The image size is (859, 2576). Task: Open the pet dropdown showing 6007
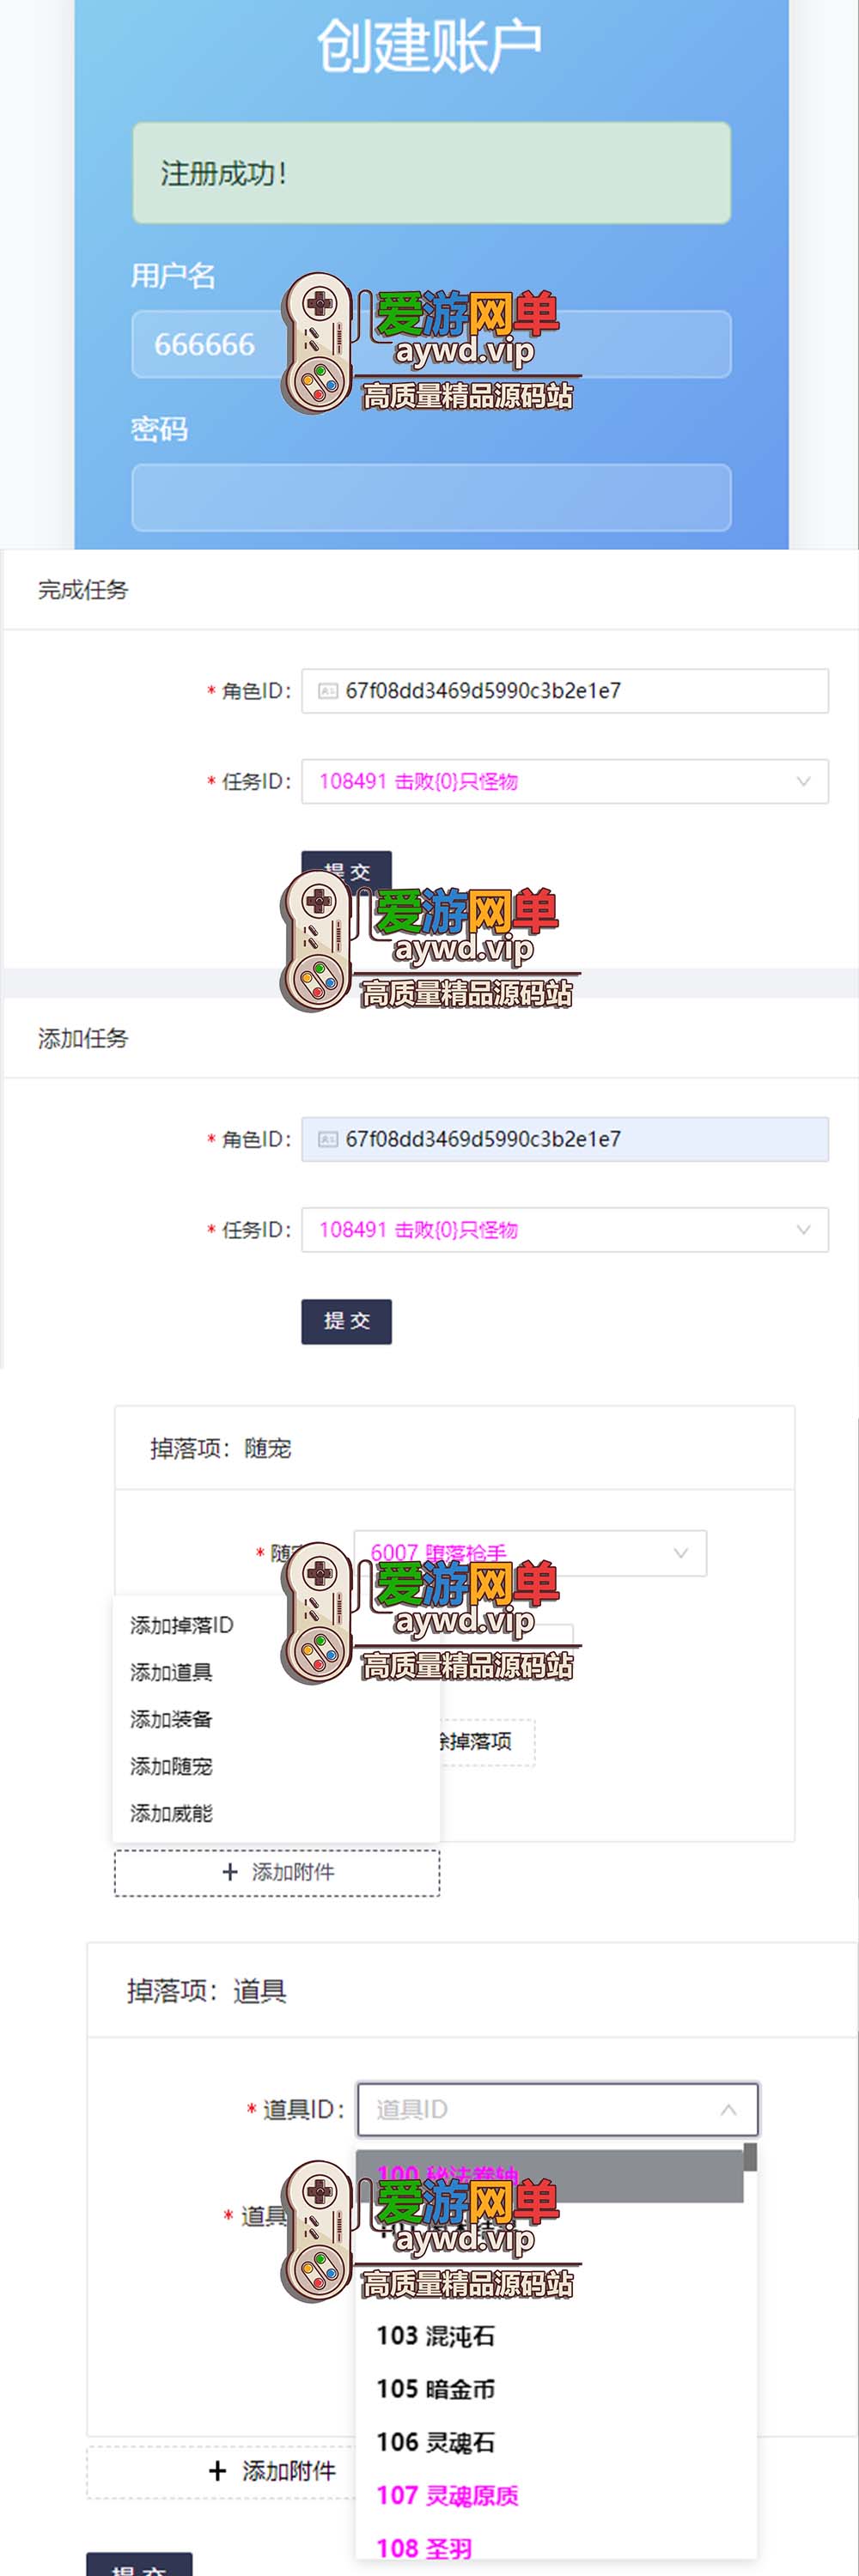pyautogui.click(x=530, y=1553)
